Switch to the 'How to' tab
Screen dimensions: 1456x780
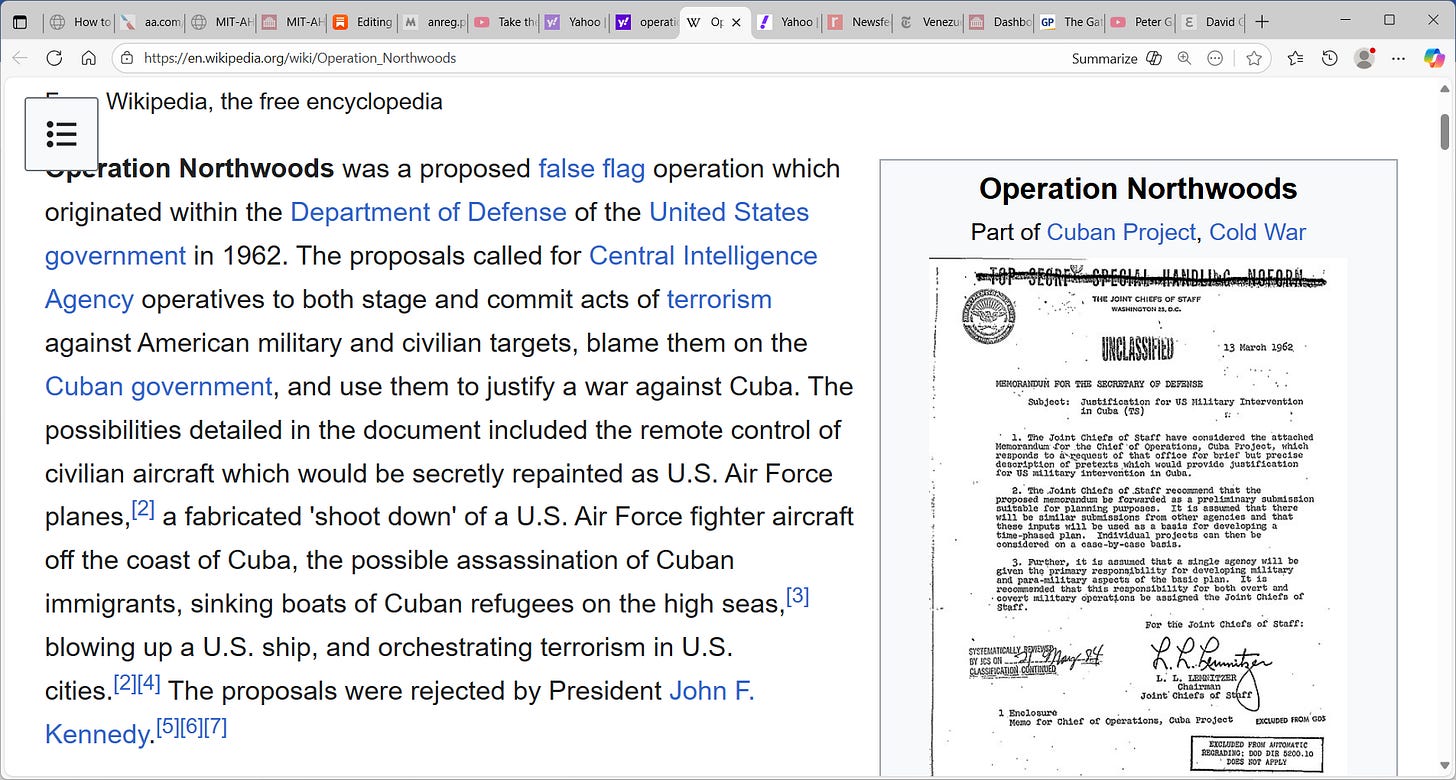[x=80, y=21]
